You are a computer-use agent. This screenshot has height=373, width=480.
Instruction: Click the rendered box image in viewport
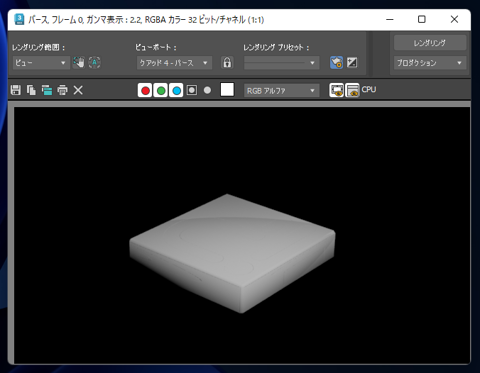click(232, 253)
